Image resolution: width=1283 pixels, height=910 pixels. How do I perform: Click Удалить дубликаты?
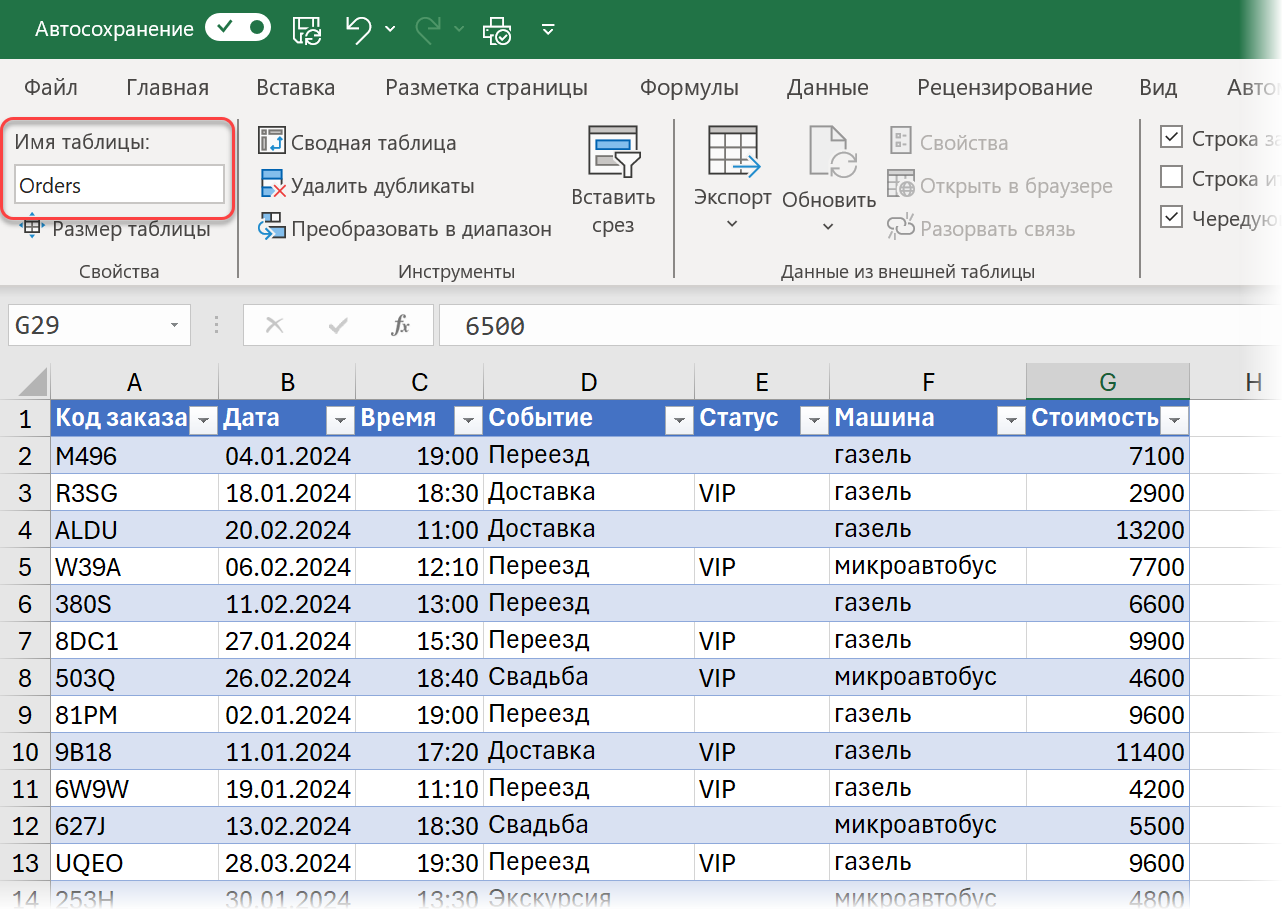tap(366, 185)
